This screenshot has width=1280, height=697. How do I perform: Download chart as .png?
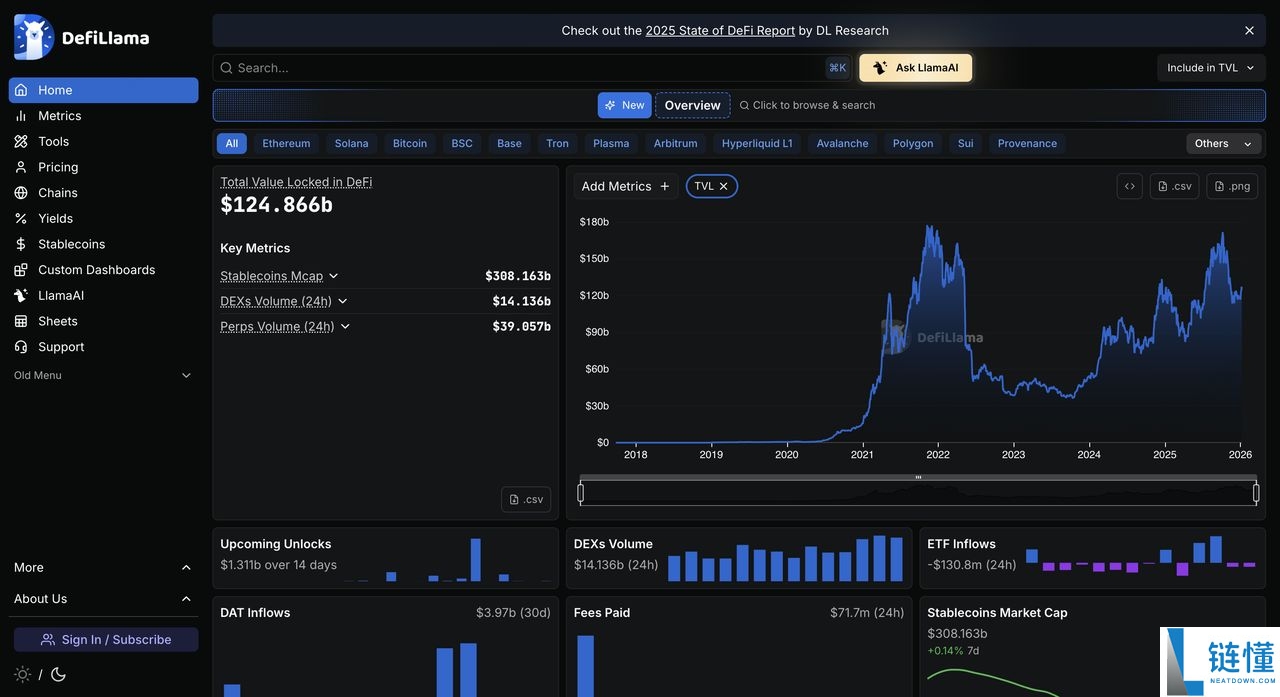point(1232,186)
